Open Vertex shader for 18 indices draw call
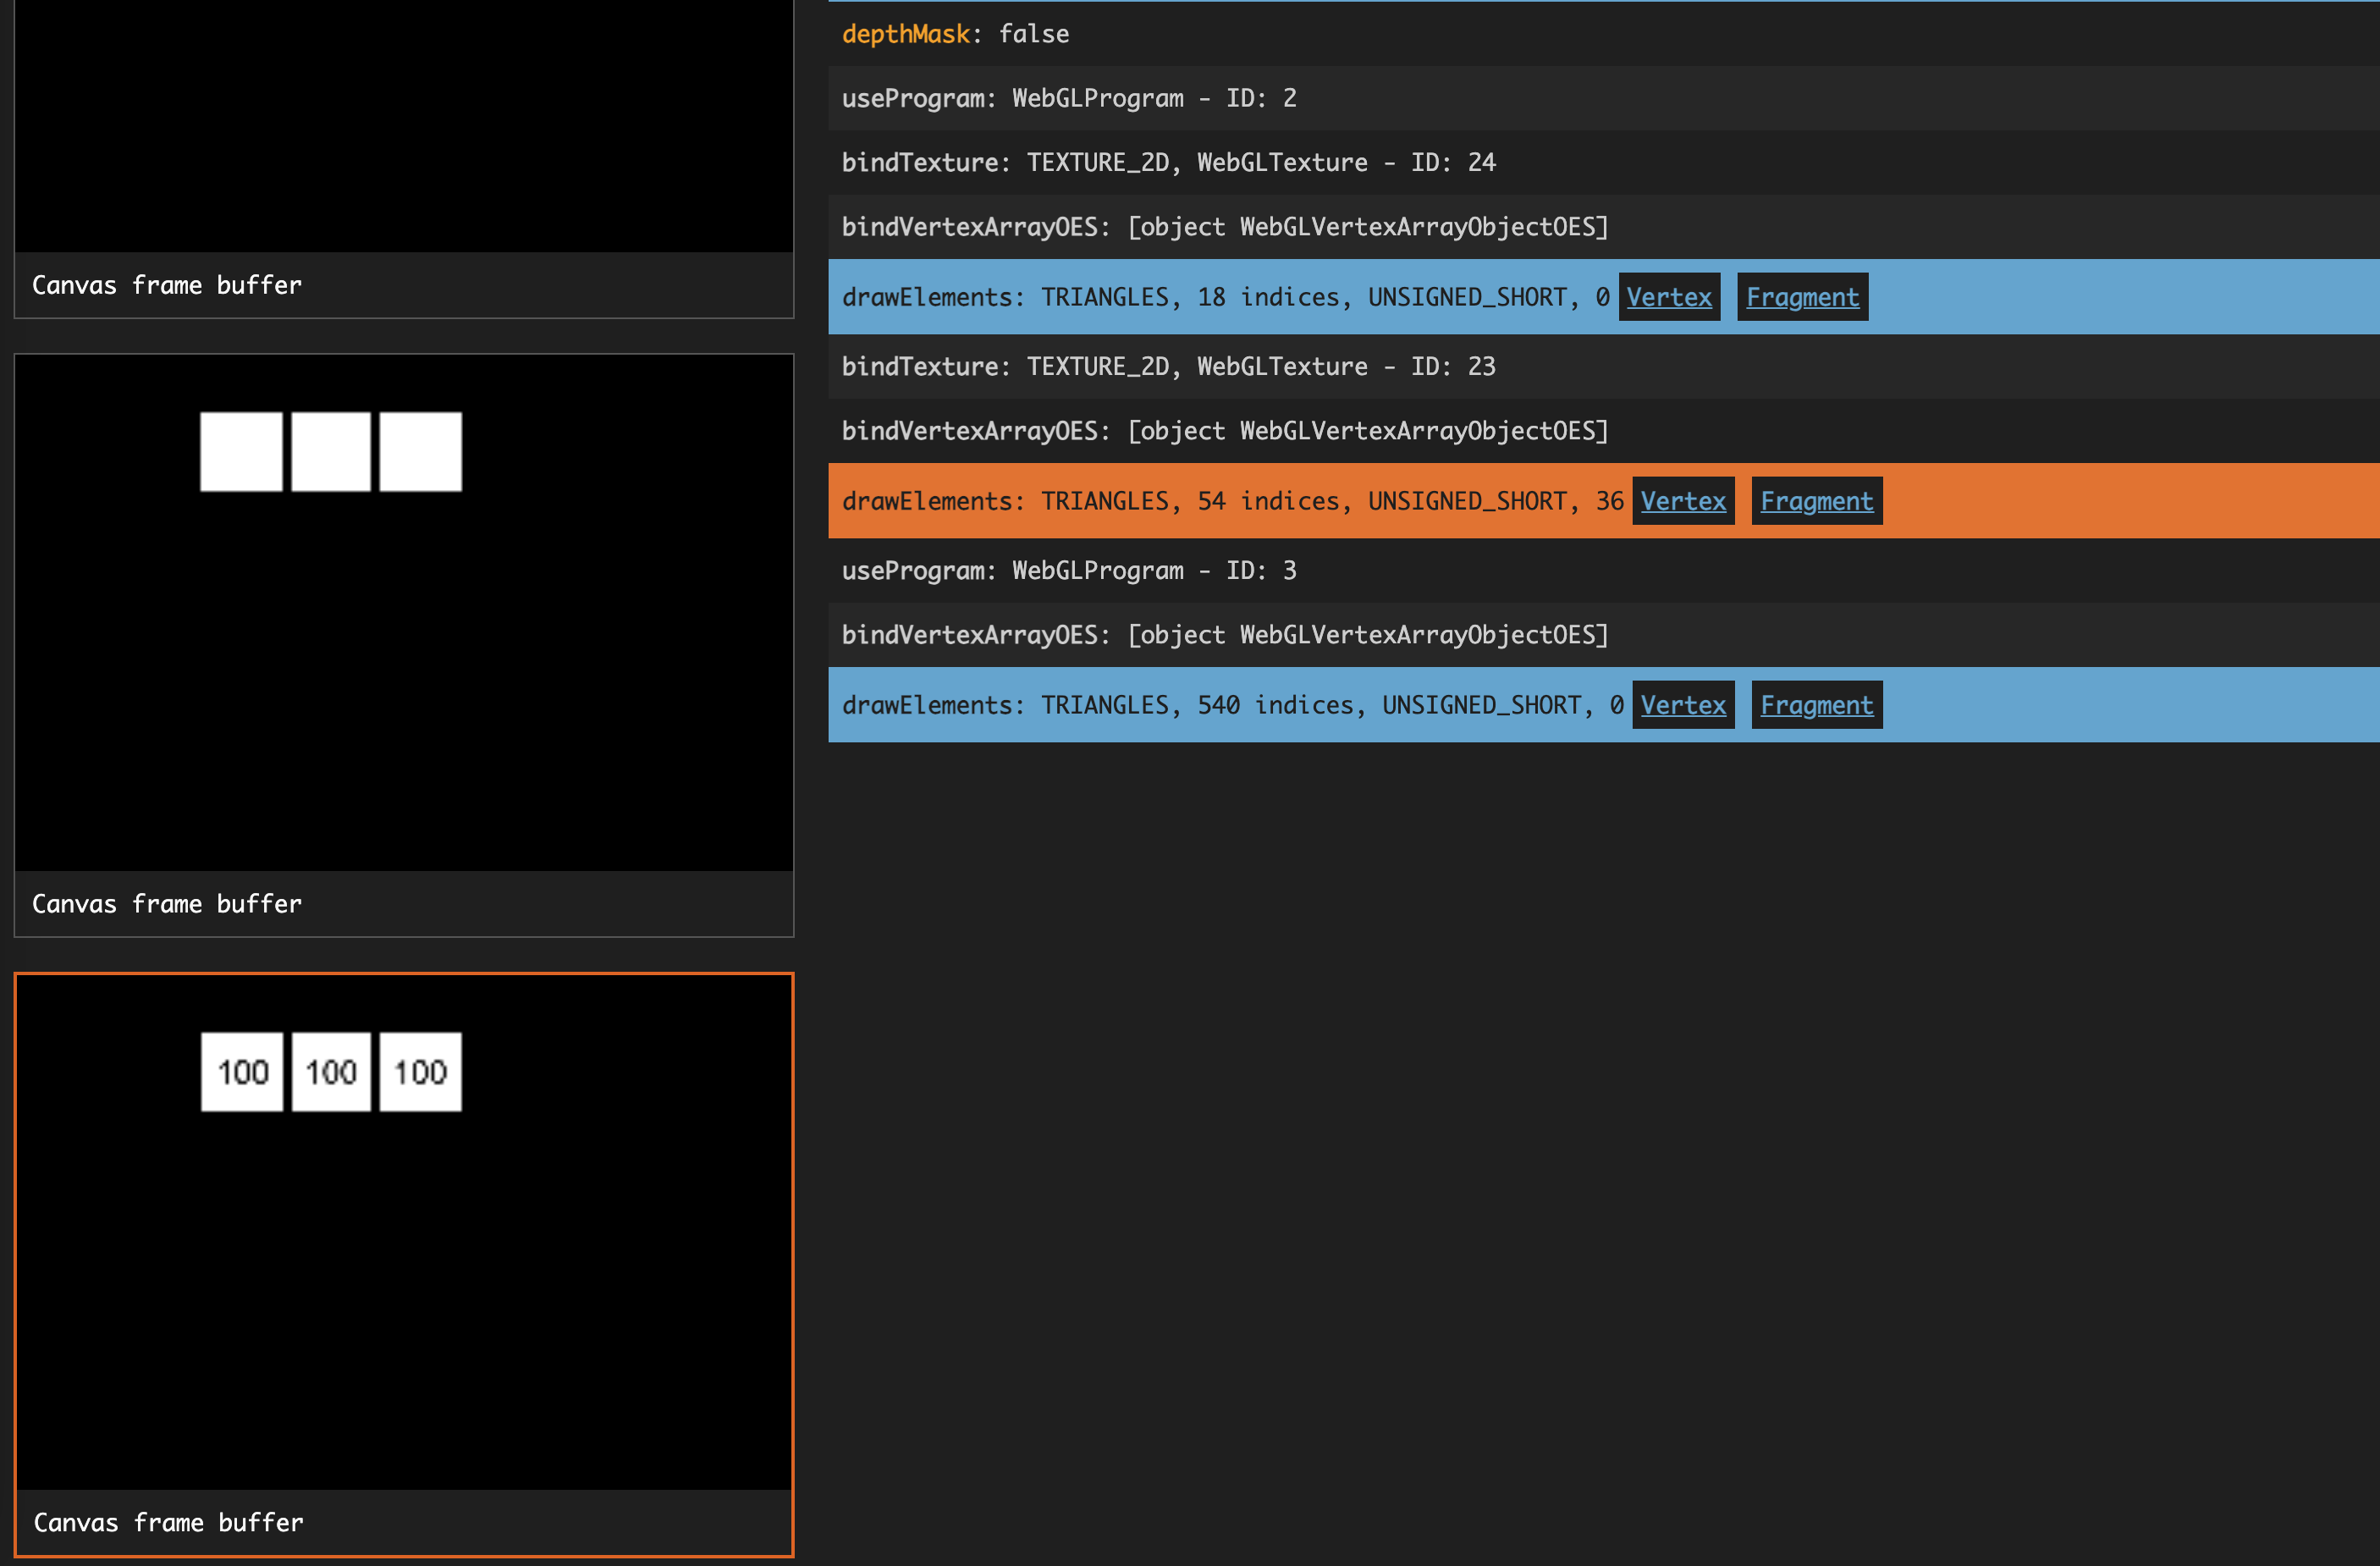 click(1668, 297)
